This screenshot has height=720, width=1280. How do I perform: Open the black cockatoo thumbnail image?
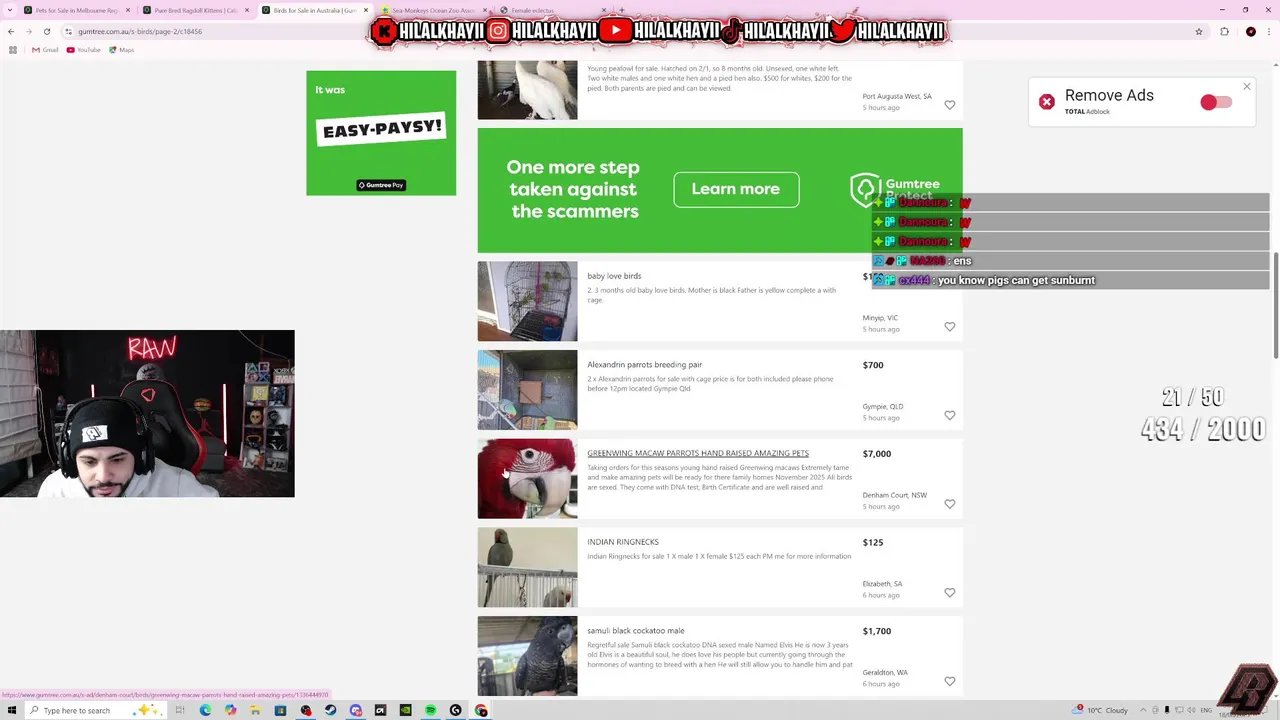point(527,656)
